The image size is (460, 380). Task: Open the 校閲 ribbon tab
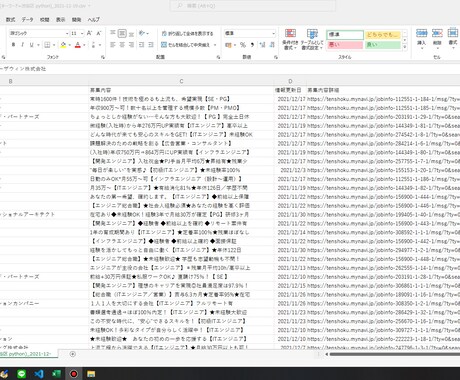(45, 20)
